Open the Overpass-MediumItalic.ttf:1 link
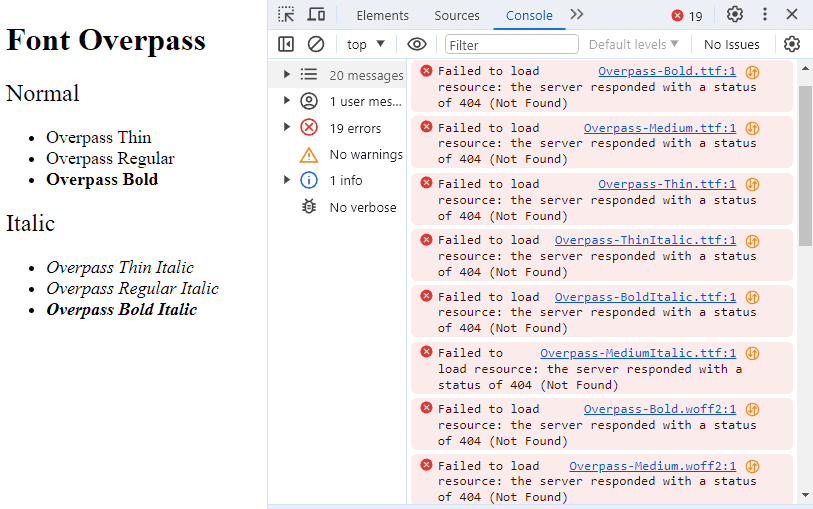The image size is (813, 509). tap(638, 353)
